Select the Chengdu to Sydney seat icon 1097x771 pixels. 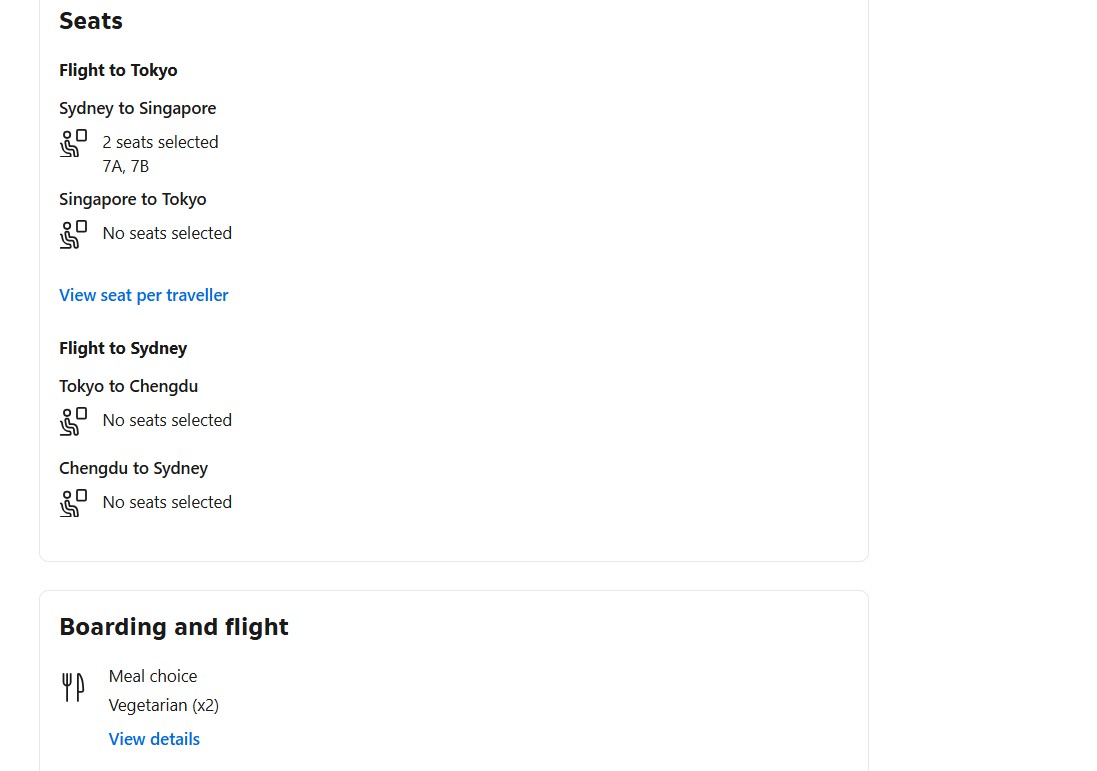pos(73,504)
